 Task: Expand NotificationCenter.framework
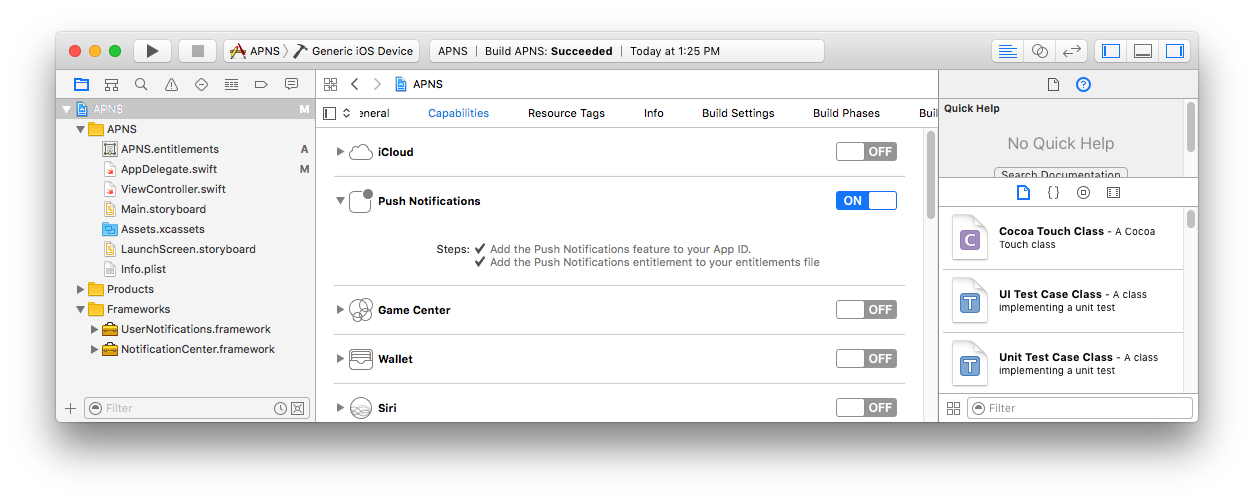95,349
